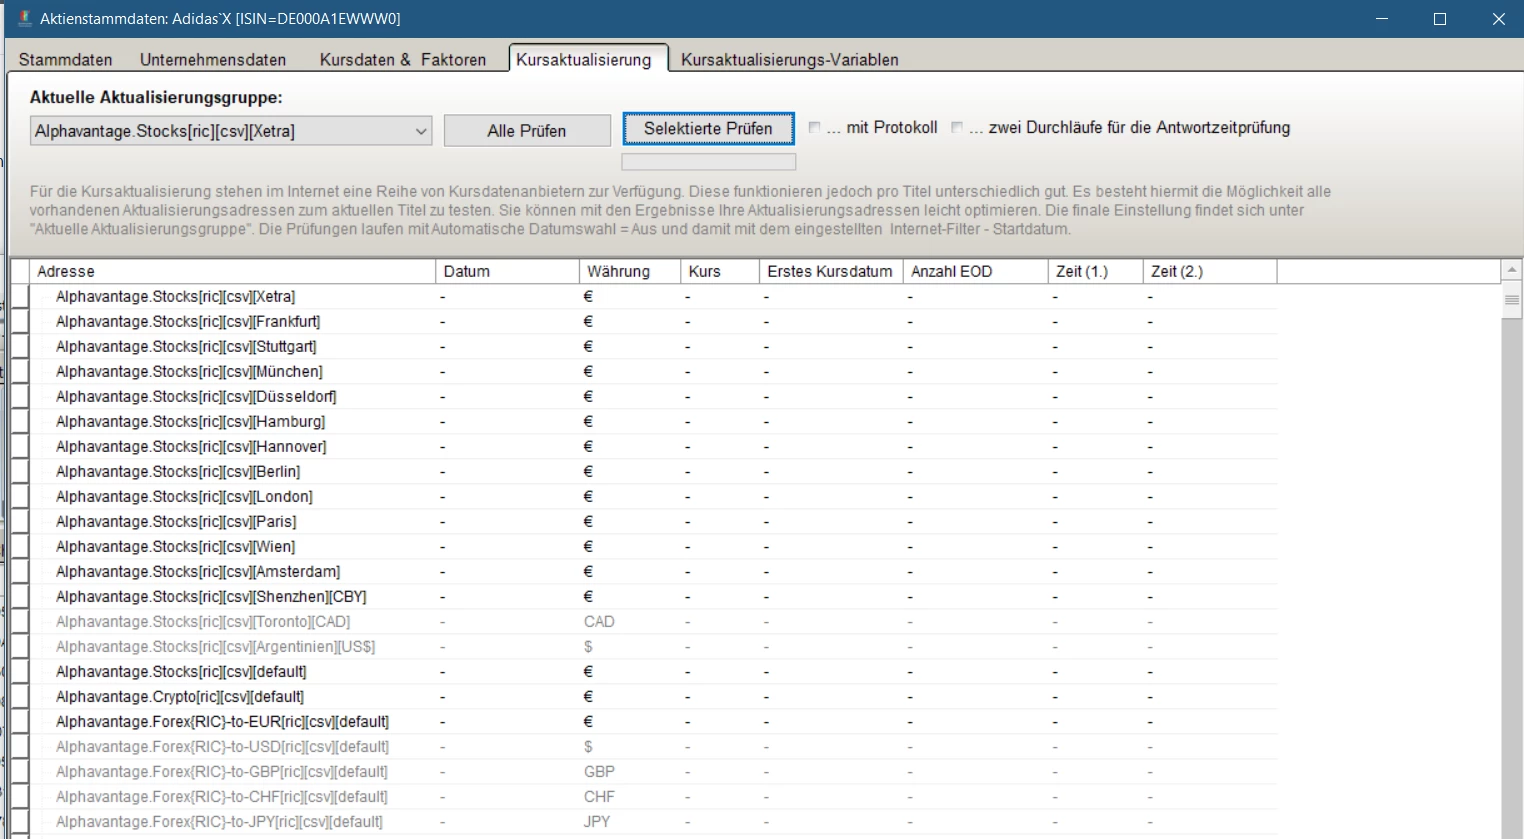Sort by the Währung column header
The width and height of the screenshot is (1524, 839).
coord(629,271)
